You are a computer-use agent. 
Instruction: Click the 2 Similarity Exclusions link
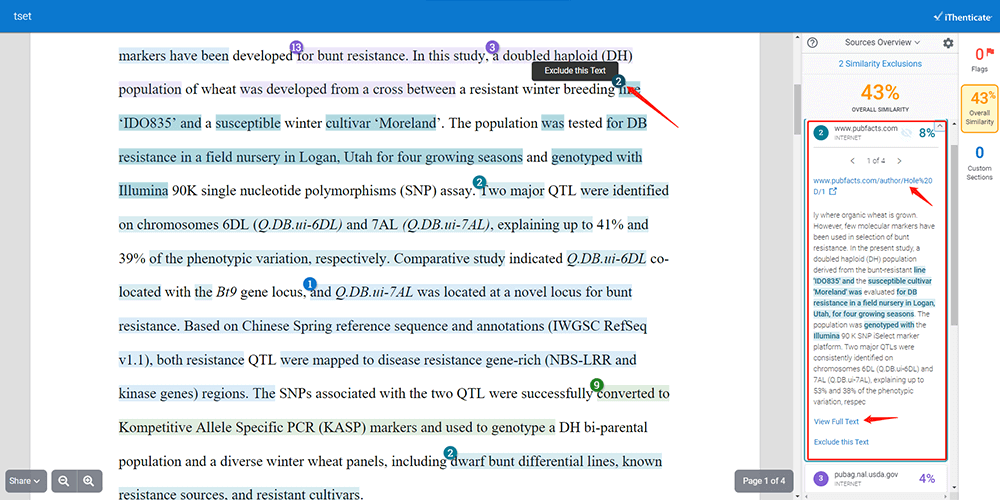pos(880,63)
